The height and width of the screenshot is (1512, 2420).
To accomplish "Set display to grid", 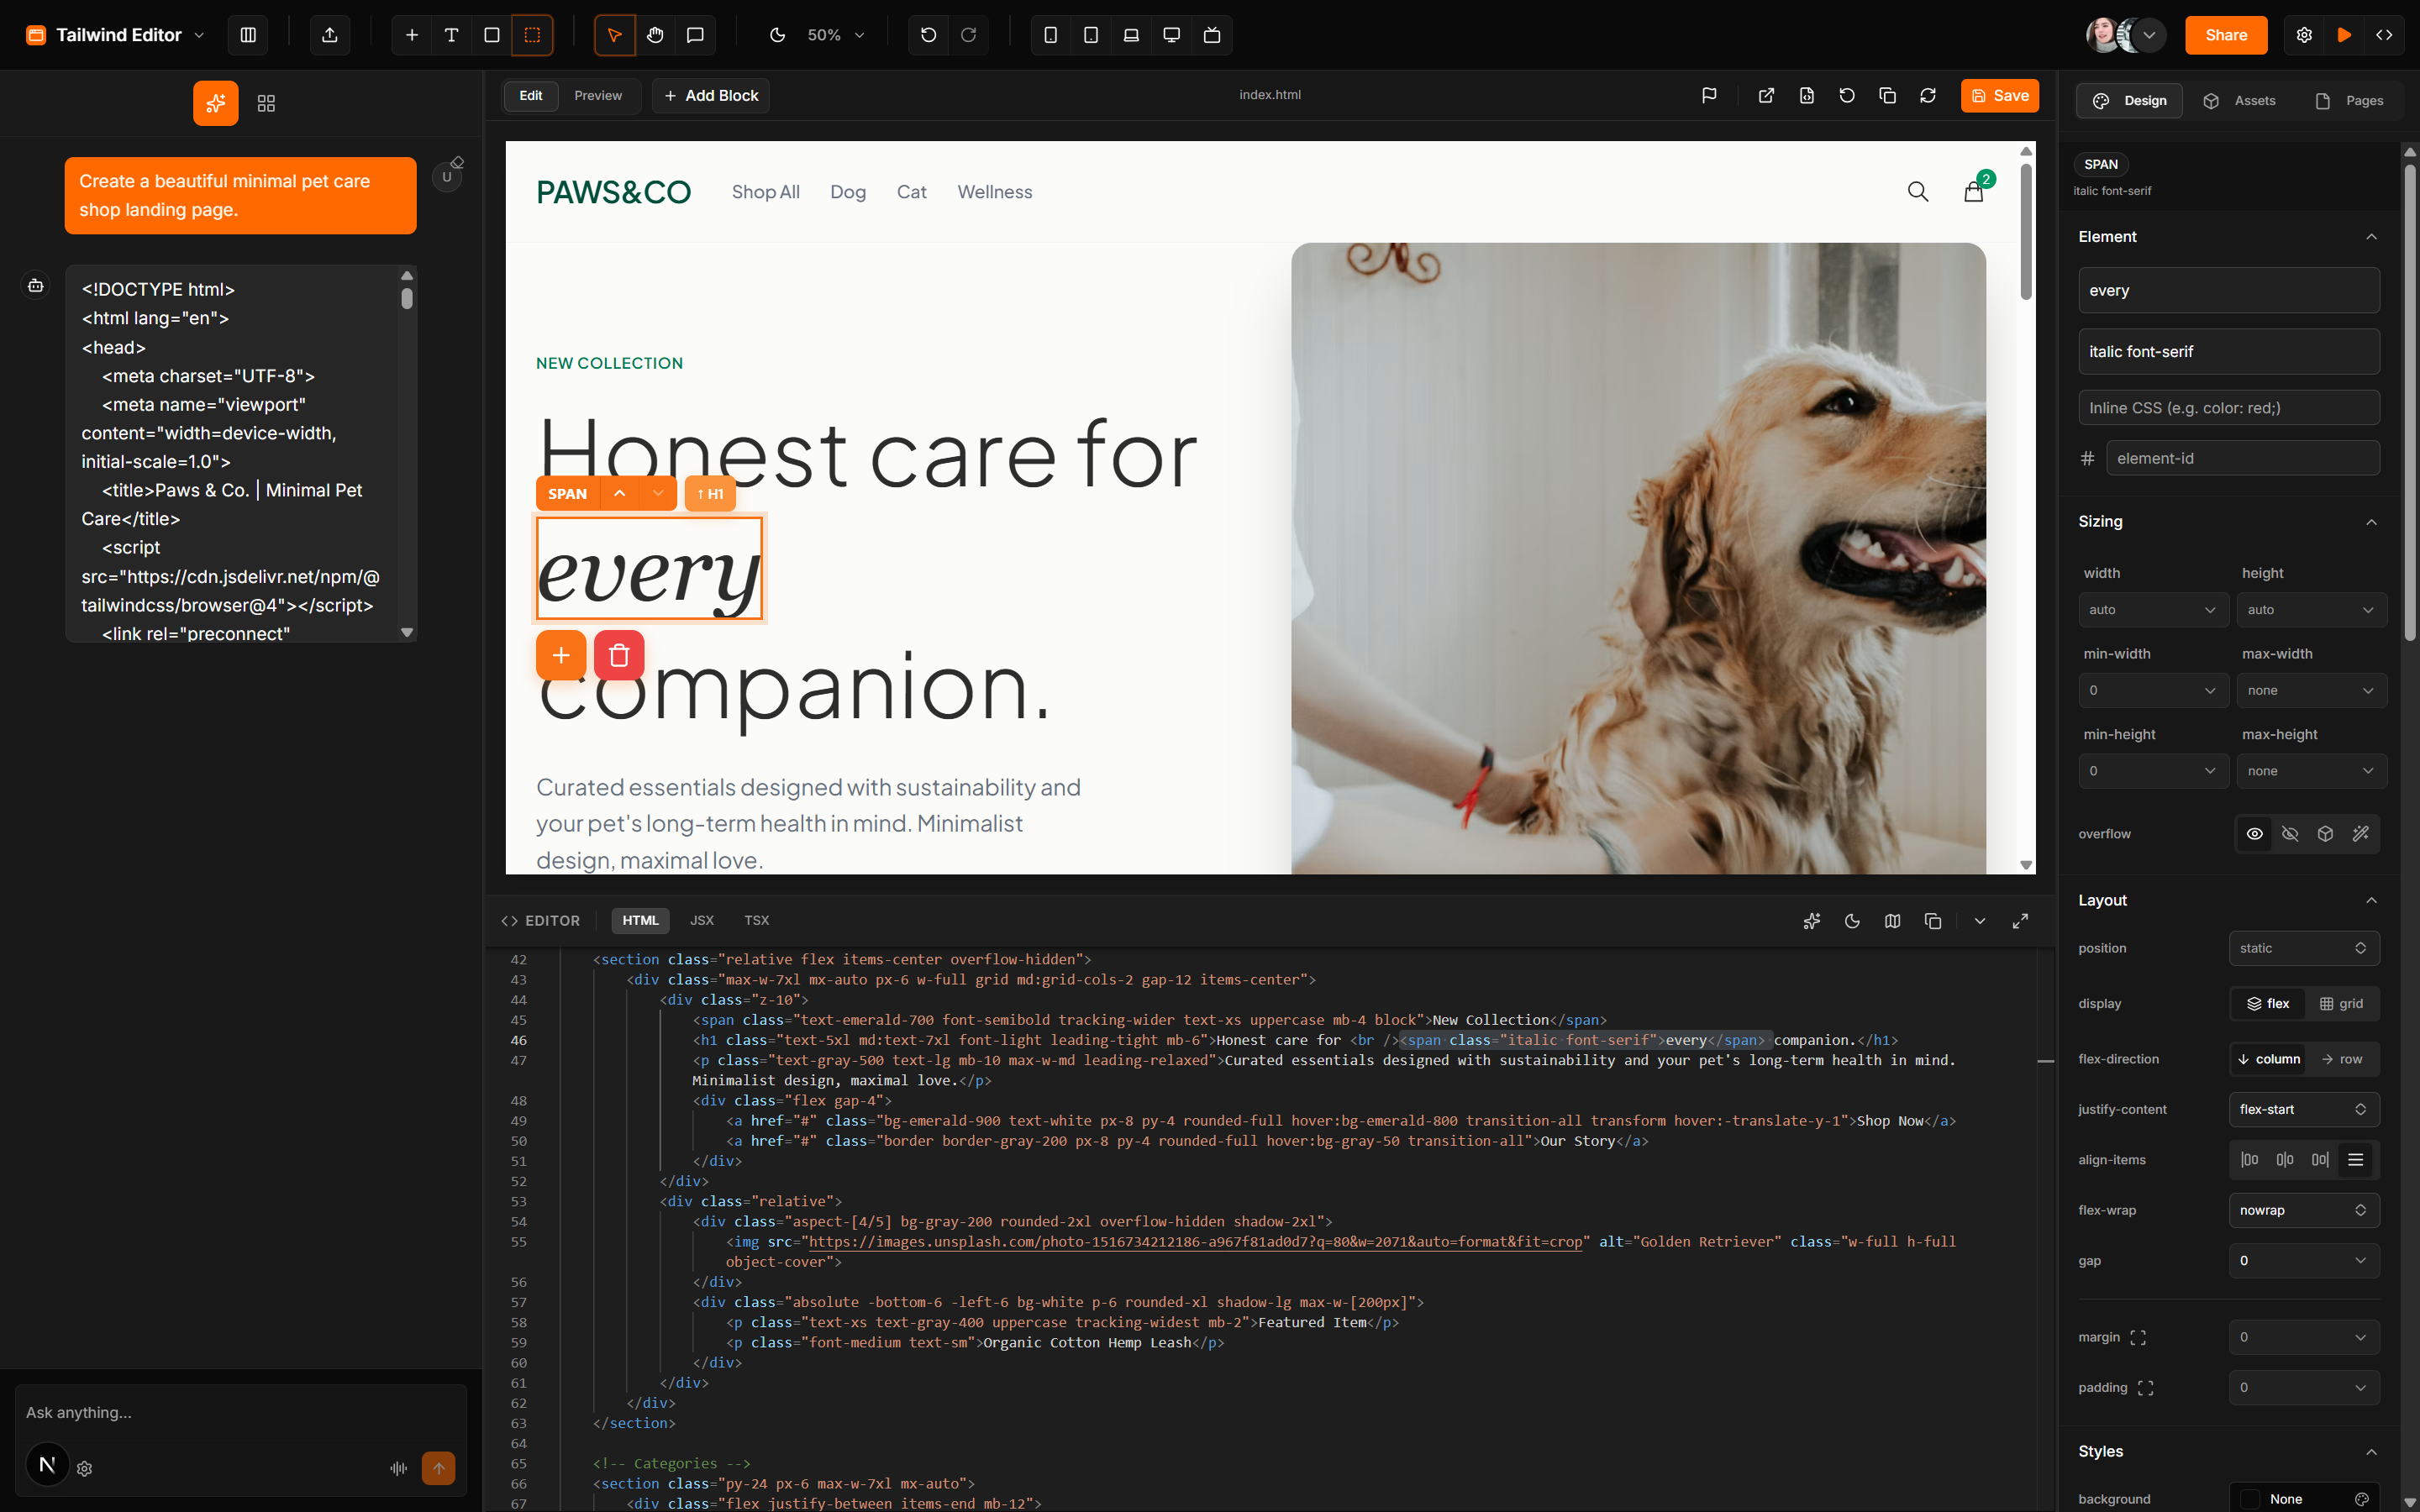I will click(x=2342, y=1004).
